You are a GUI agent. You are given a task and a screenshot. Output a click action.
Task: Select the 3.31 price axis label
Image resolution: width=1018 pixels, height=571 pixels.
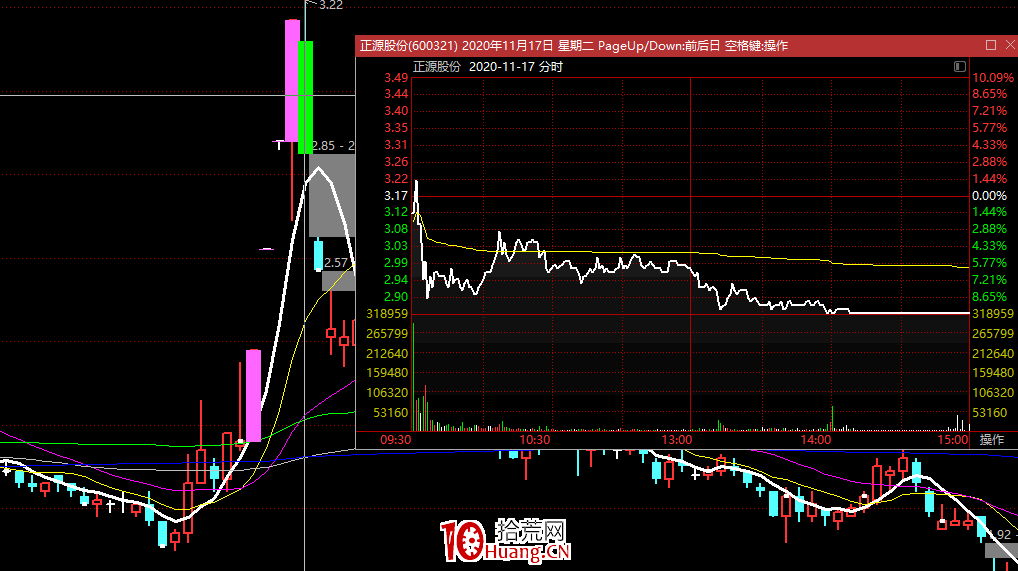coord(396,145)
